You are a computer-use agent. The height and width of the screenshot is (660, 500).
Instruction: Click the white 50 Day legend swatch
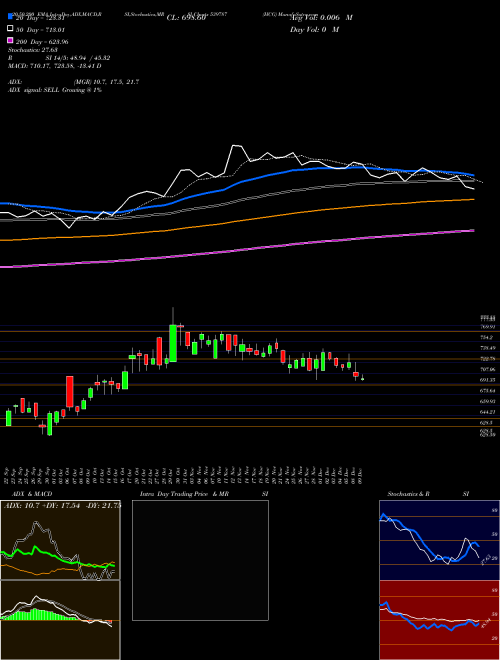(x=10, y=29)
